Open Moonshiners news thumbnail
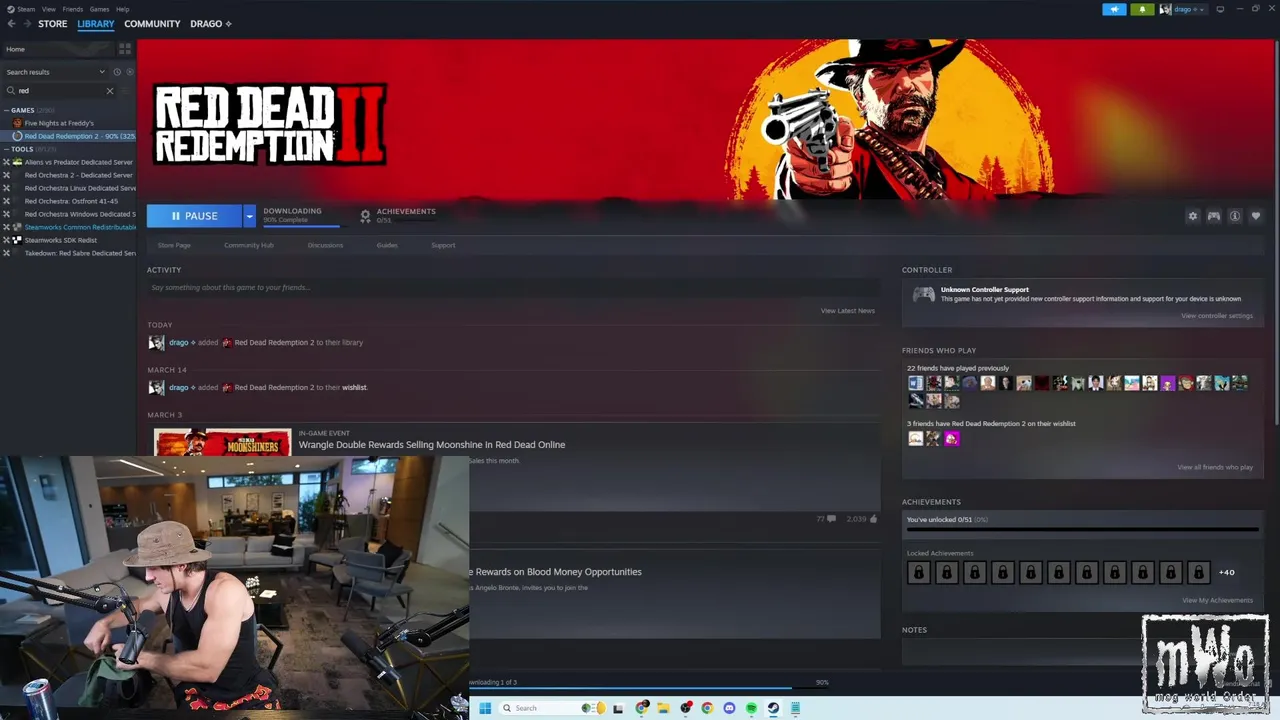This screenshot has width=1280, height=720. click(223, 442)
